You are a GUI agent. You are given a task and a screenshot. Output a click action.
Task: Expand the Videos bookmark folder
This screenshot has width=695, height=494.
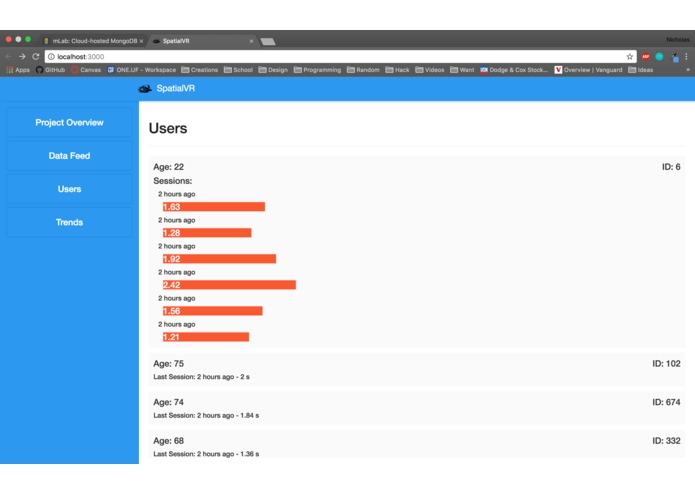[429, 70]
